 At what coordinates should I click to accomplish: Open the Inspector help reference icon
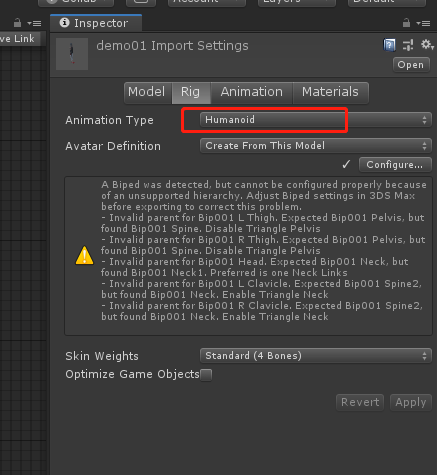pyautogui.click(x=389, y=45)
